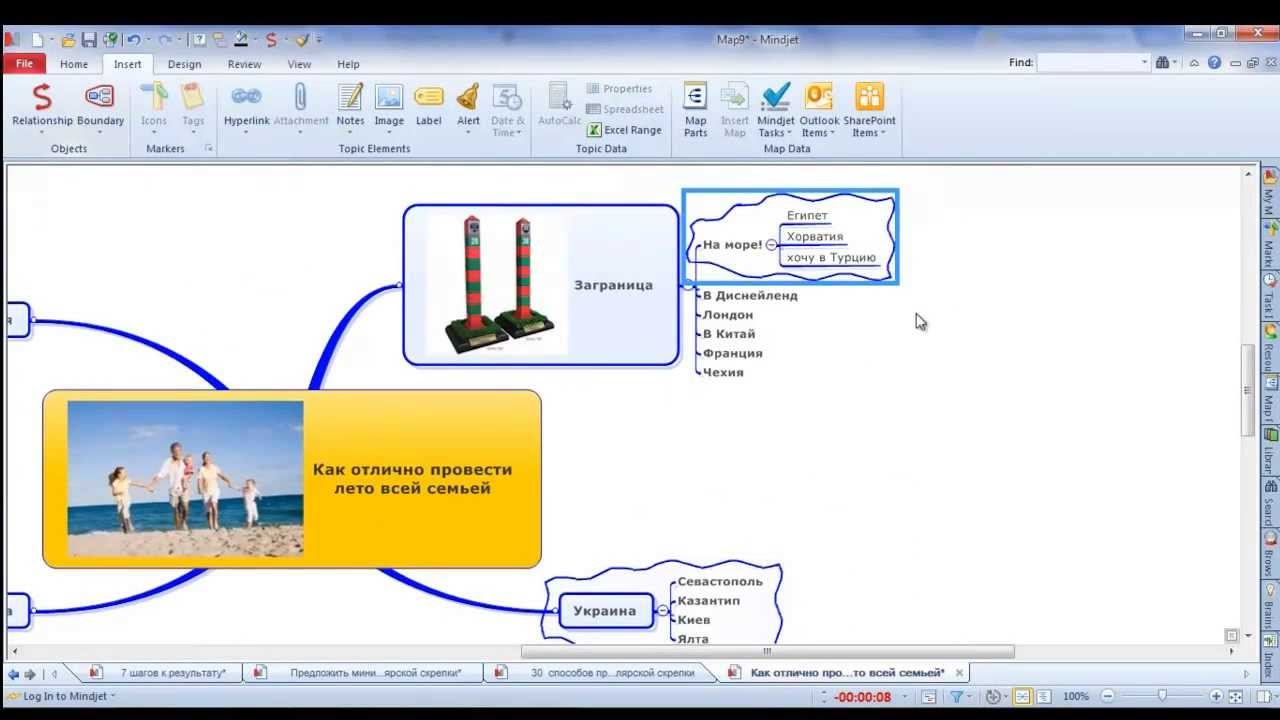Select the Киев subtopic
The image size is (1280, 720).
(693, 619)
